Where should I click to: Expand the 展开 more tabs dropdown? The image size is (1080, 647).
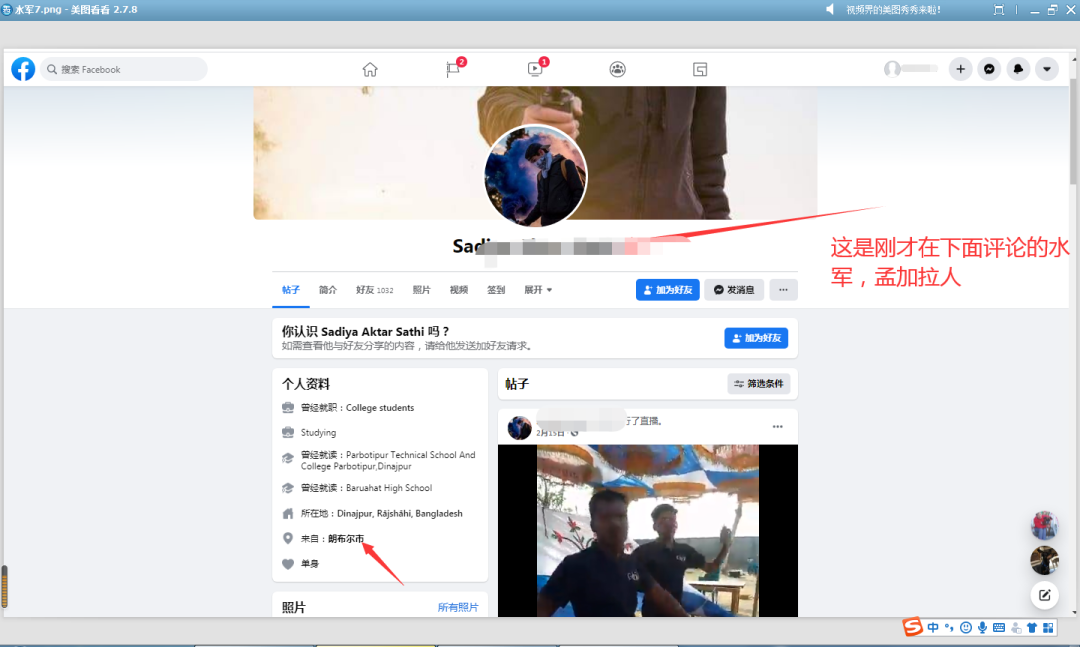click(x=538, y=290)
